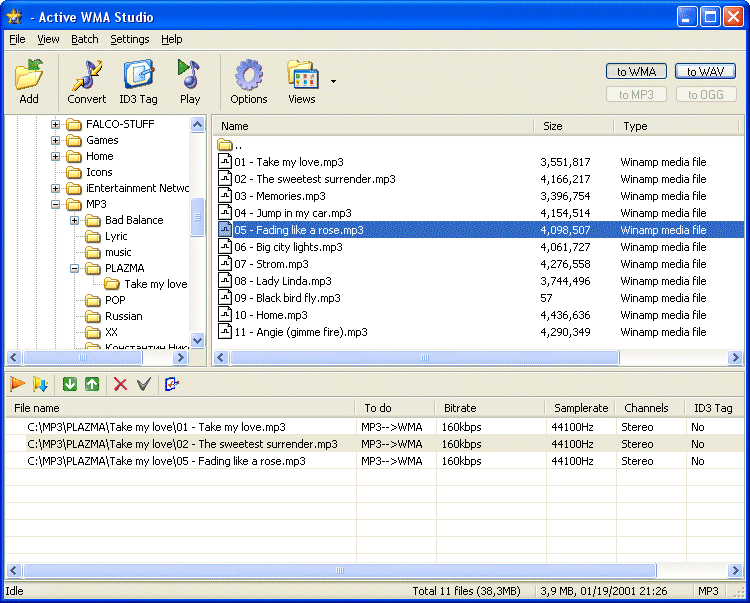Viewport: 750px width, 603px height.
Task: Click the POP folder icon in tree
Action: [x=93, y=300]
